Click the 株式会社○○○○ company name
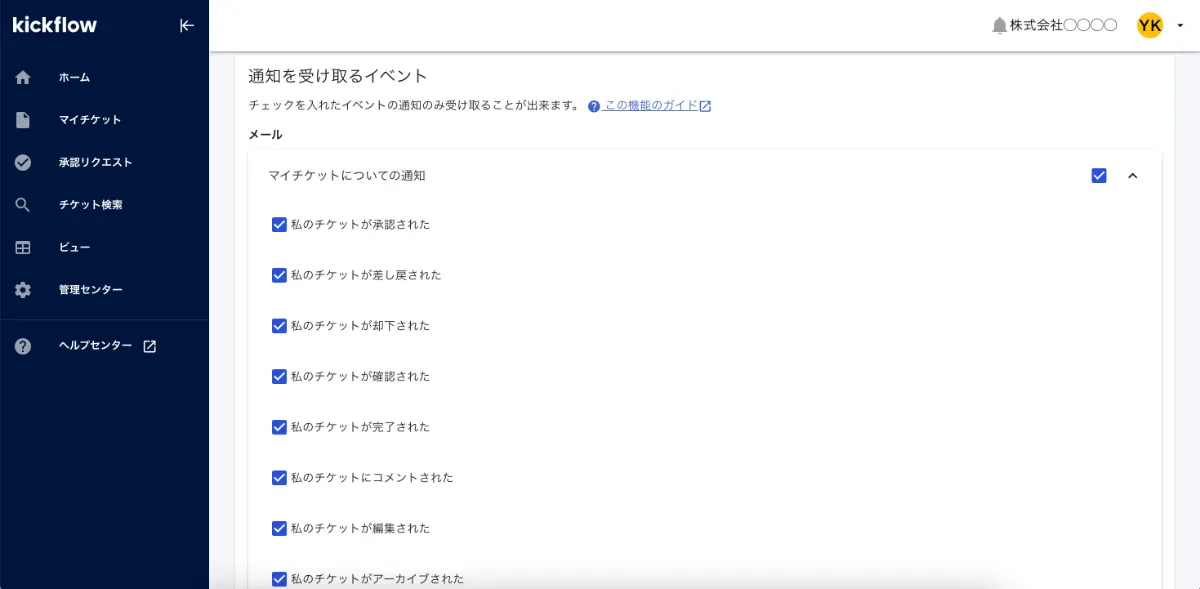Image resolution: width=1200 pixels, height=589 pixels. pos(1063,26)
